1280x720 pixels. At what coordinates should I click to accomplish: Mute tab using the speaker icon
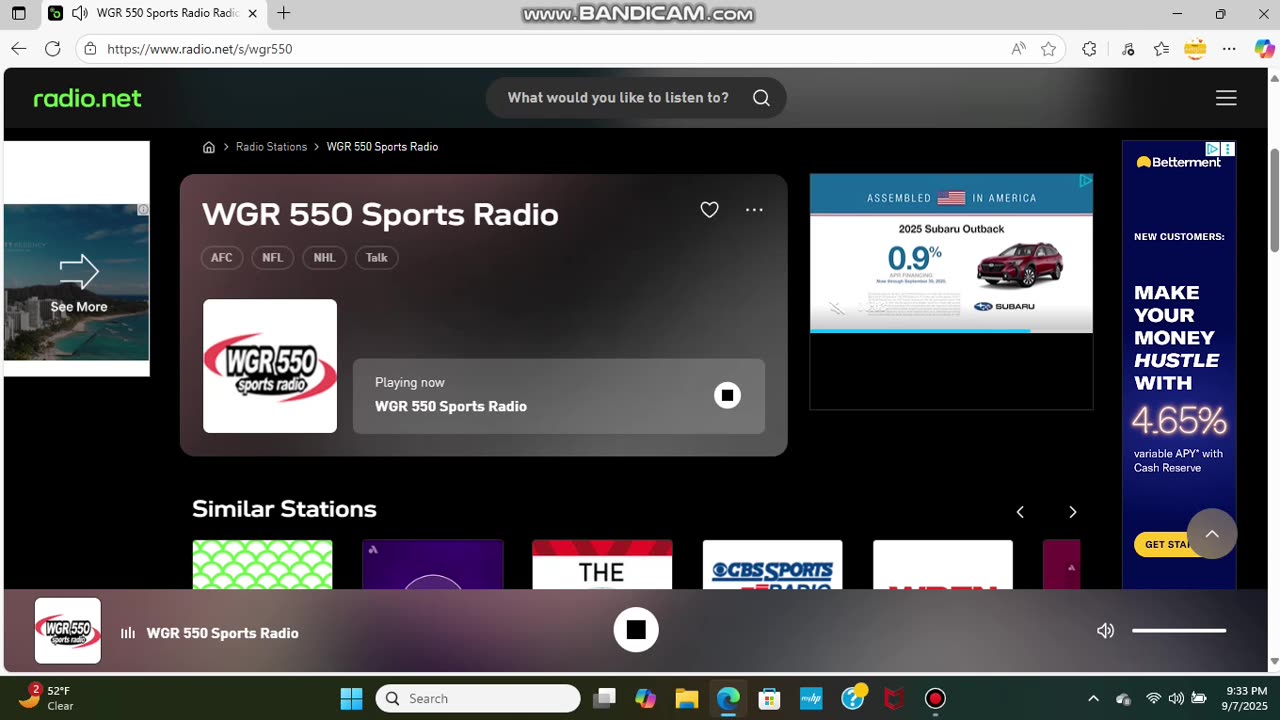79,14
